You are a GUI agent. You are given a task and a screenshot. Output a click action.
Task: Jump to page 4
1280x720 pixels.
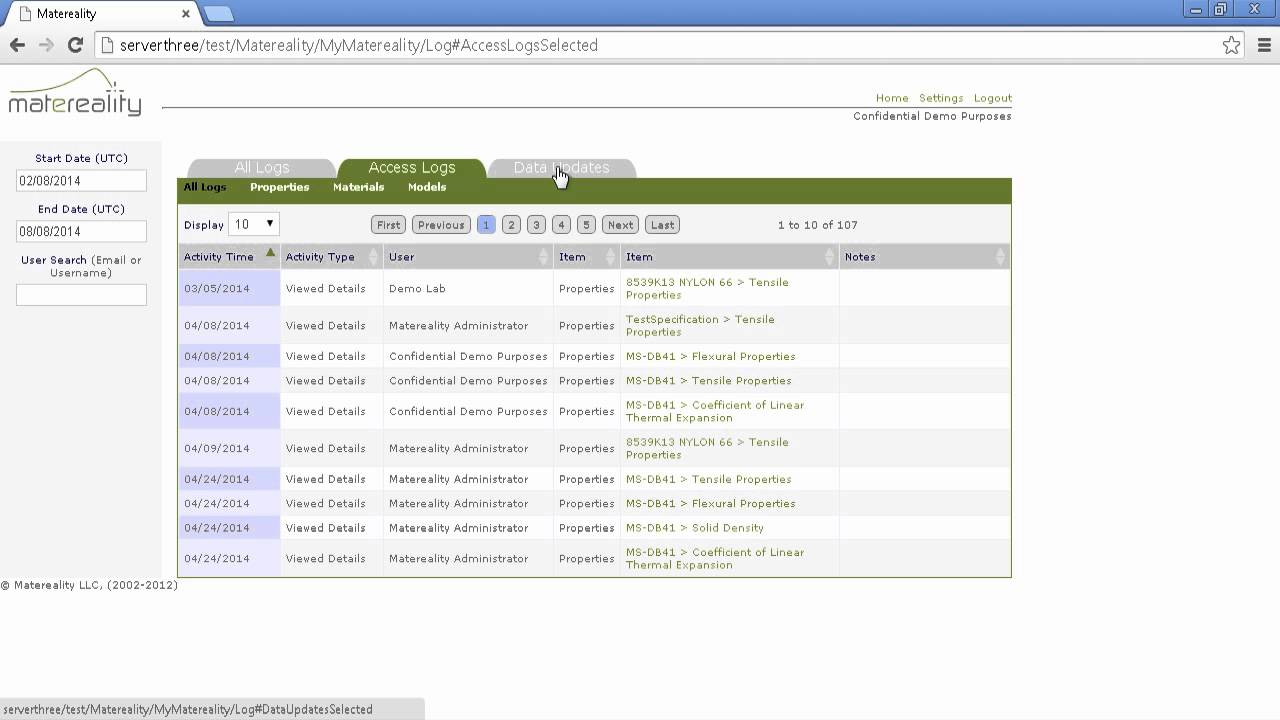[561, 225]
